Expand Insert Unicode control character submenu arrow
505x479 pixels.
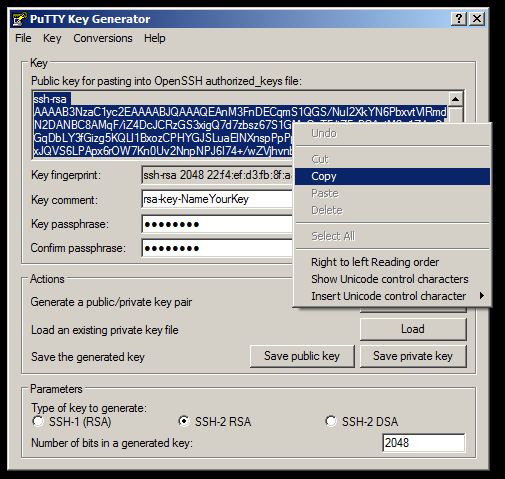coord(481,296)
